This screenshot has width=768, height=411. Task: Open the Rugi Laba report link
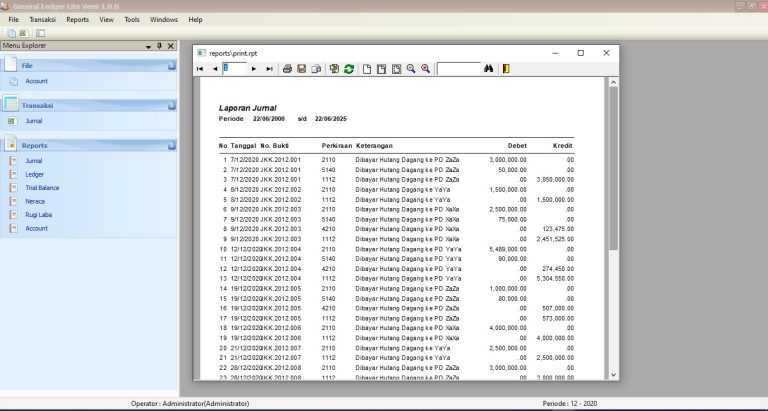(x=40, y=214)
